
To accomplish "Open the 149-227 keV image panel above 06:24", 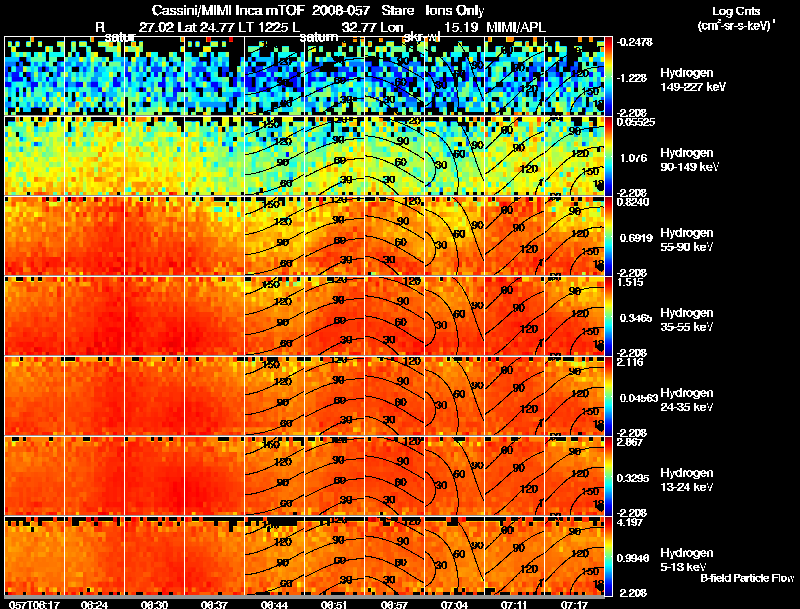I will [x=94, y=76].
